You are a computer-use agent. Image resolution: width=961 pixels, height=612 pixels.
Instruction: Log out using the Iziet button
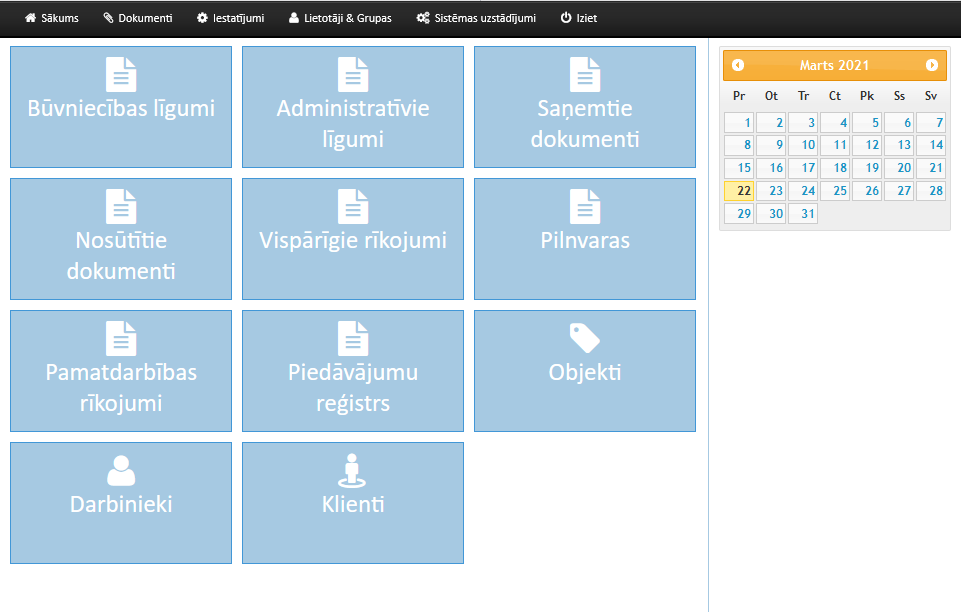[579, 18]
